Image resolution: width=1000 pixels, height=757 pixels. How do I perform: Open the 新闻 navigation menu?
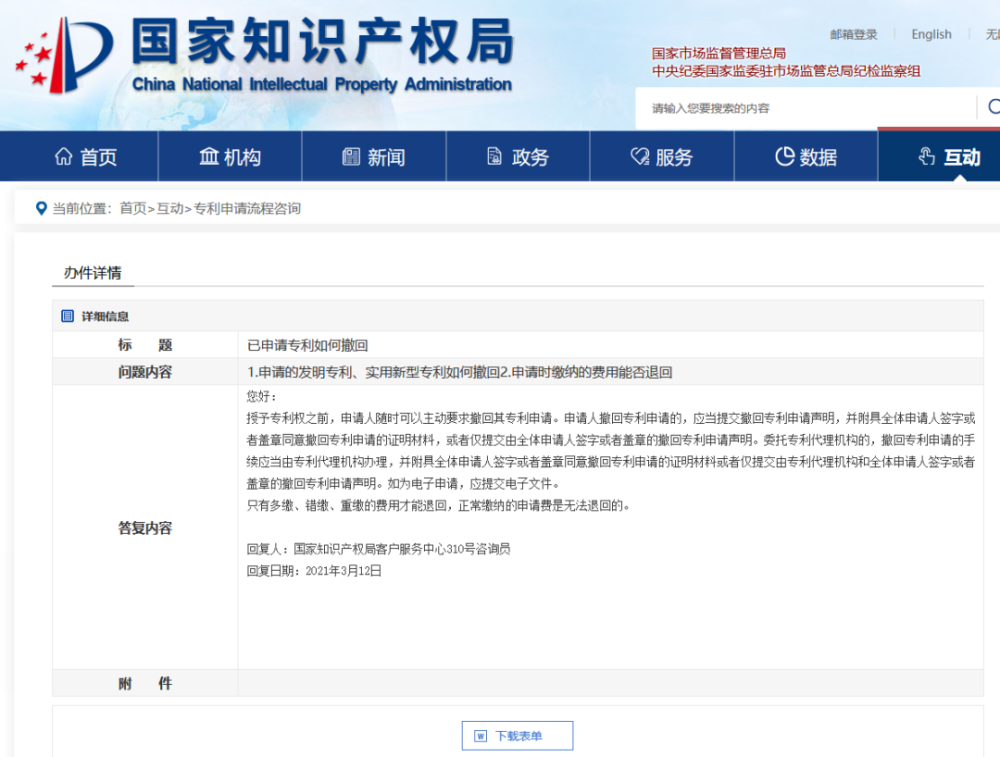(x=374, y=156)
